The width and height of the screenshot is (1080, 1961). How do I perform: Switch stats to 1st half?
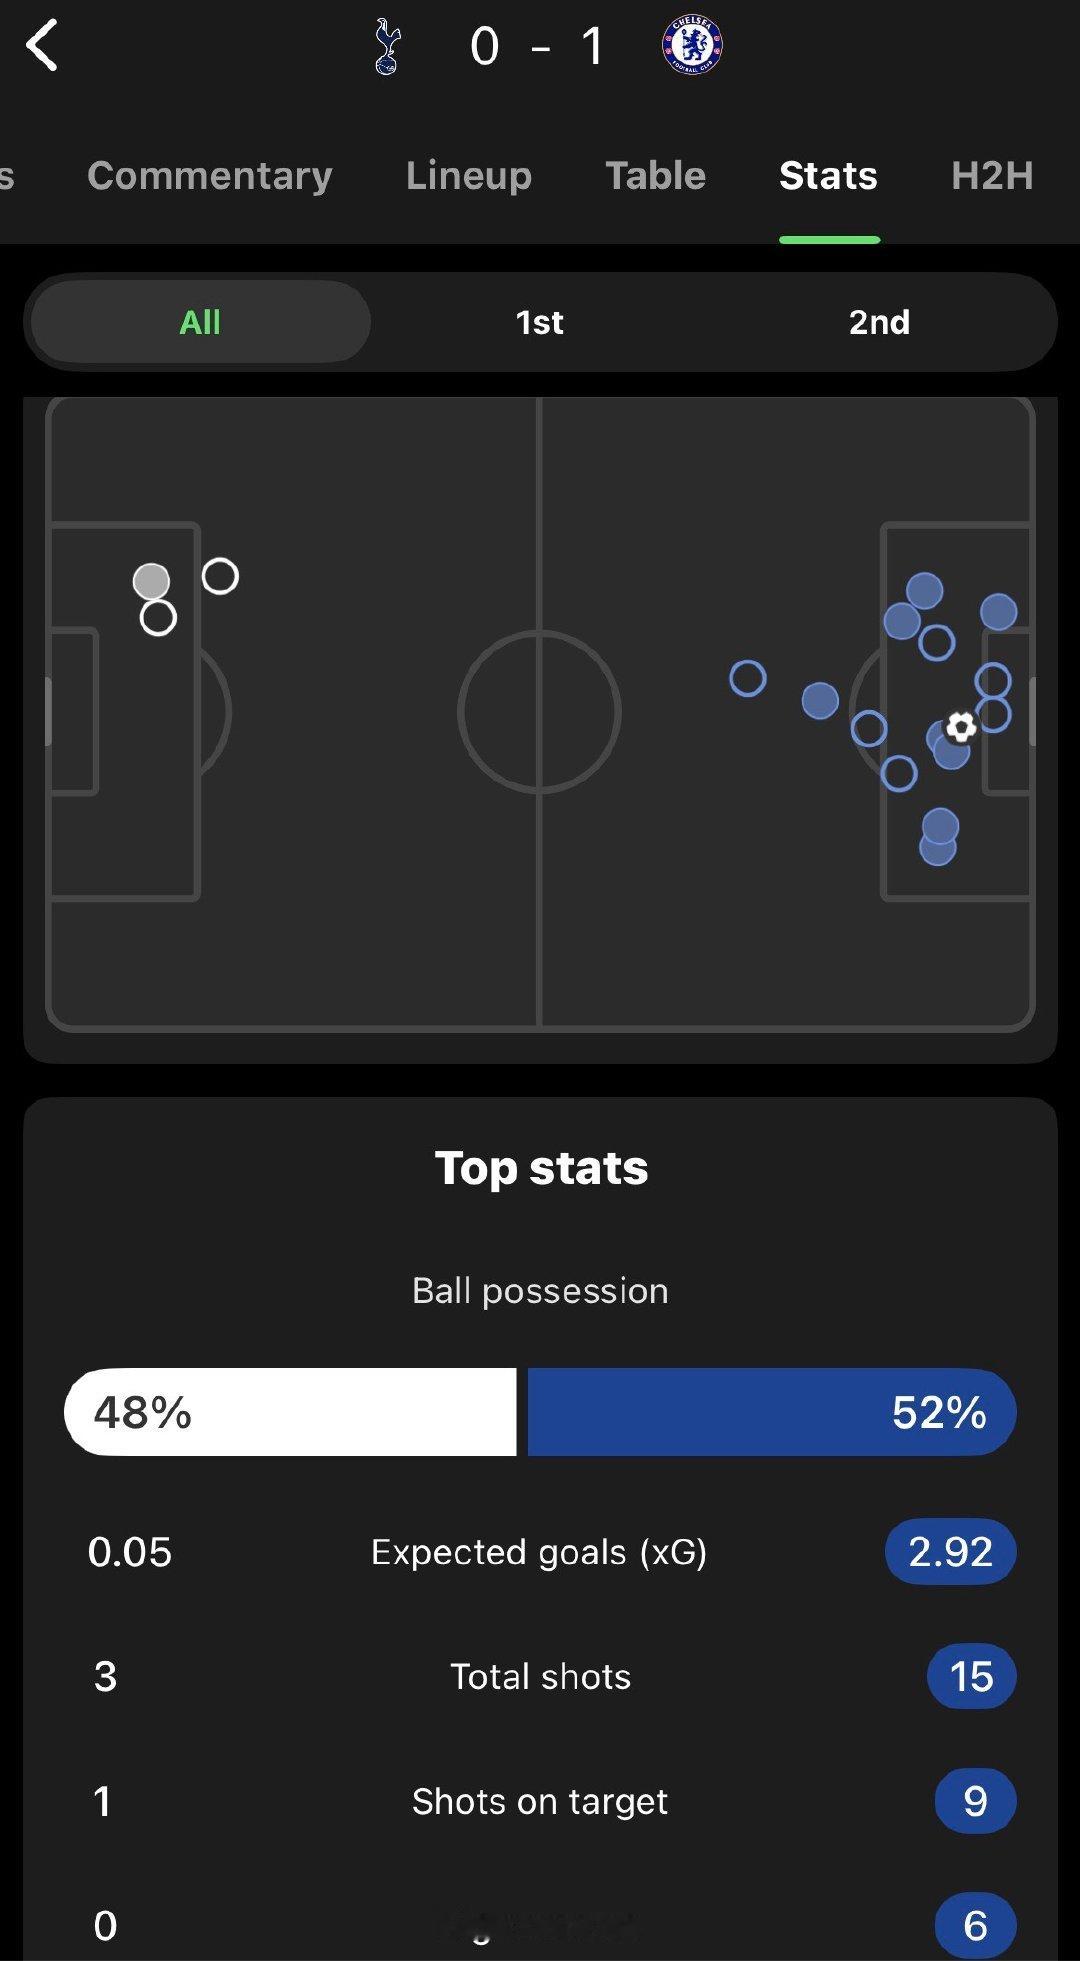539,322
